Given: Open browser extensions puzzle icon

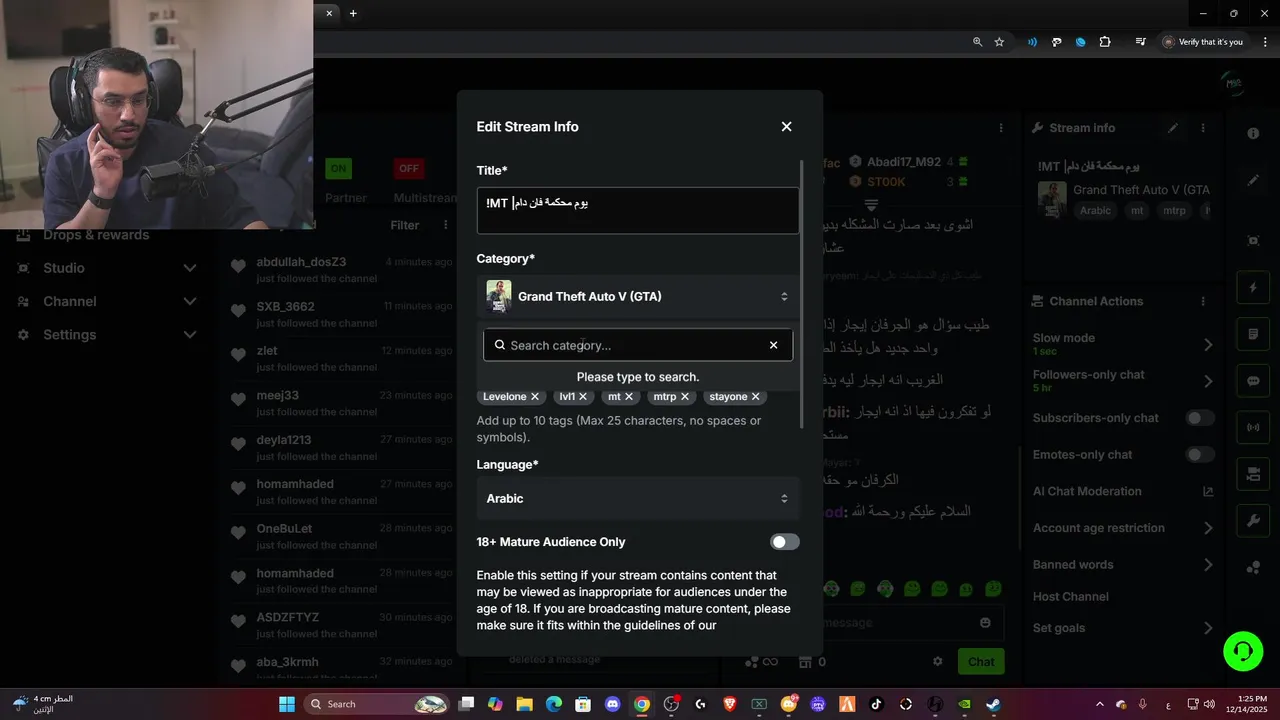Looking at the screenshot, I should point(1105,42).
